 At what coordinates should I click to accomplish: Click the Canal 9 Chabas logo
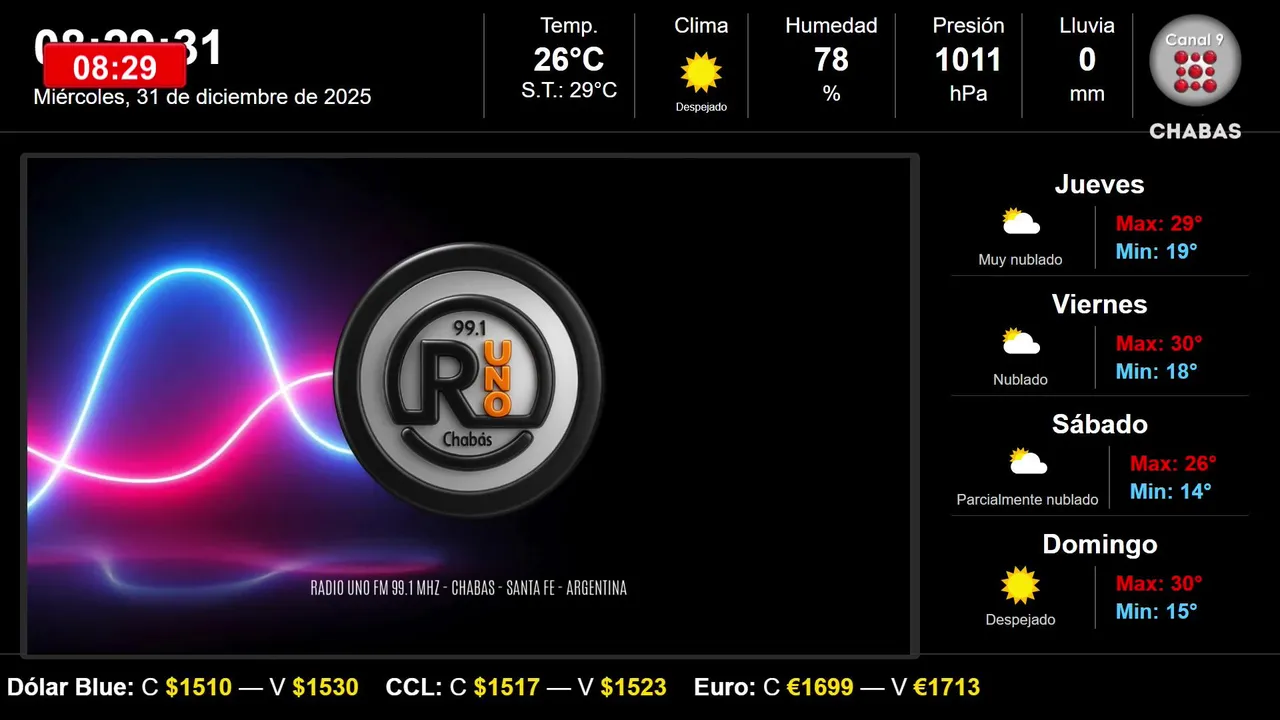[1195, 77]
